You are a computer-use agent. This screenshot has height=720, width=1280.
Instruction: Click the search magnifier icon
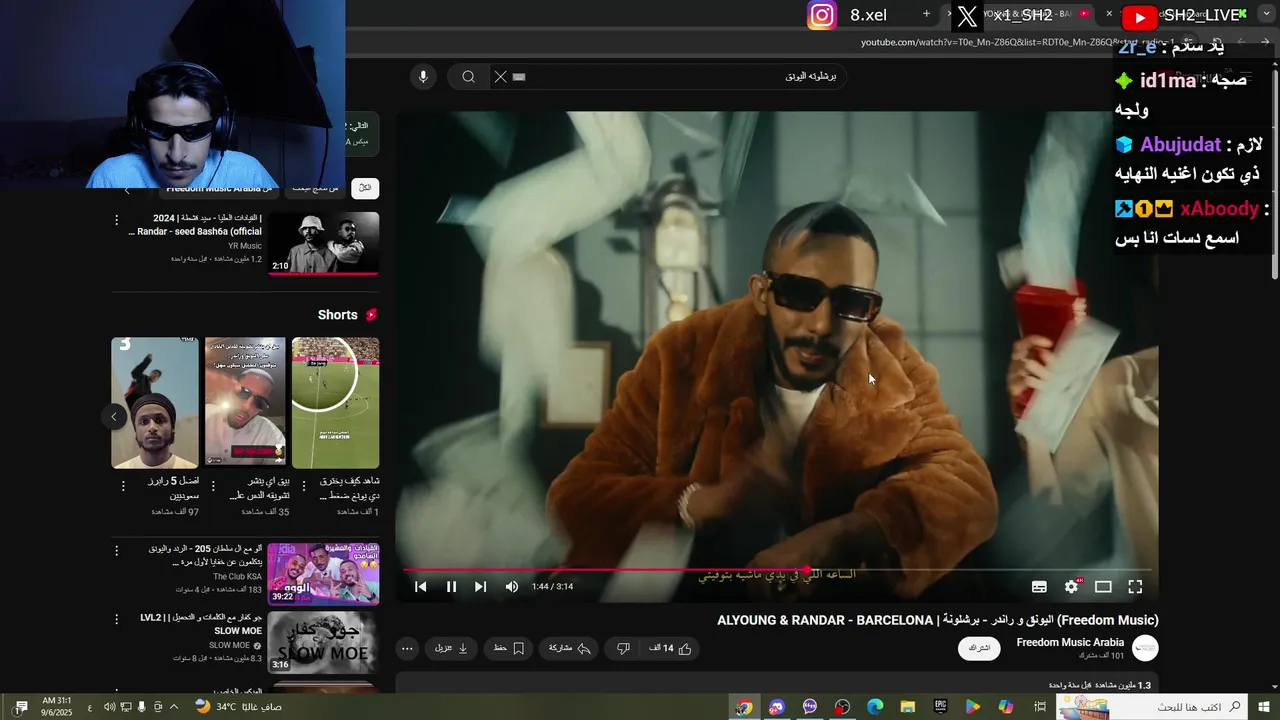point(468,77)
